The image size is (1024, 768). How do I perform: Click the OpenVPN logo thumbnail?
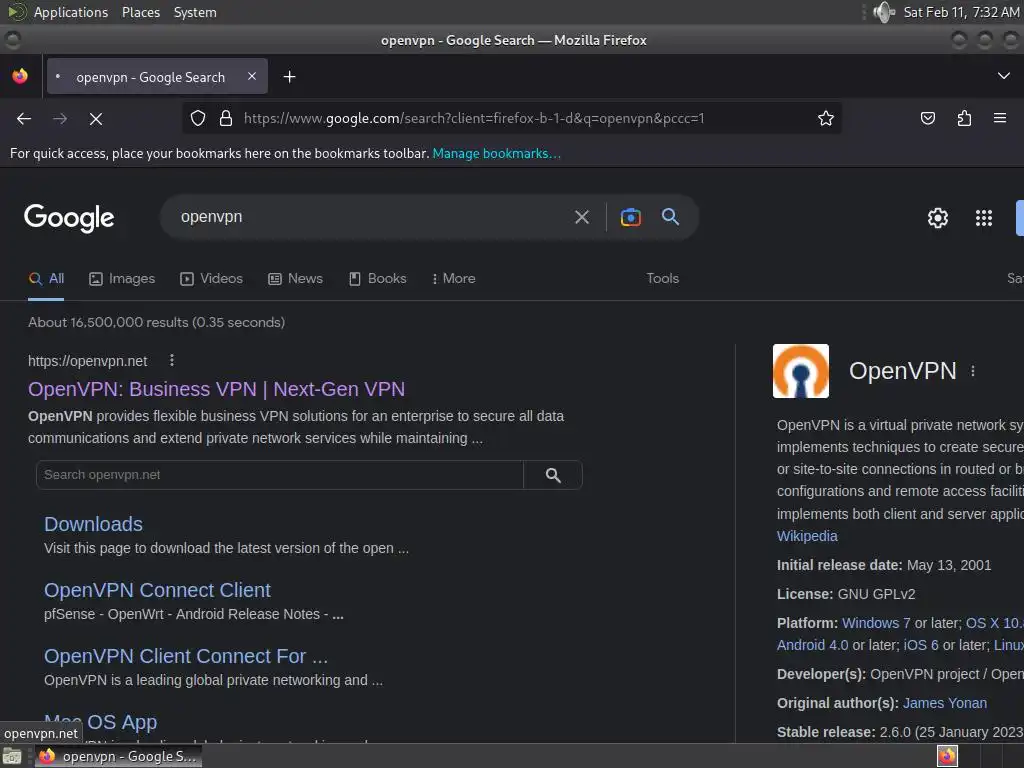(x=801, y=371)
